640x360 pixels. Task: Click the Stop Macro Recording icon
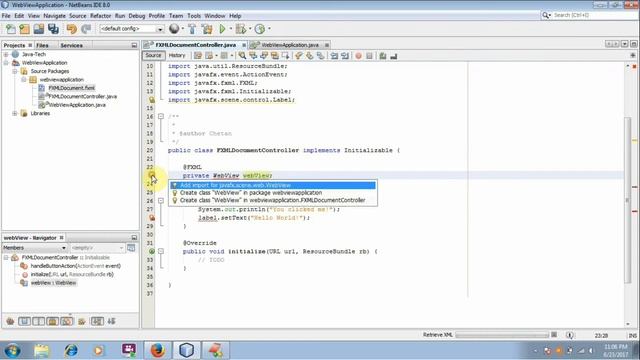pos(369,56)
